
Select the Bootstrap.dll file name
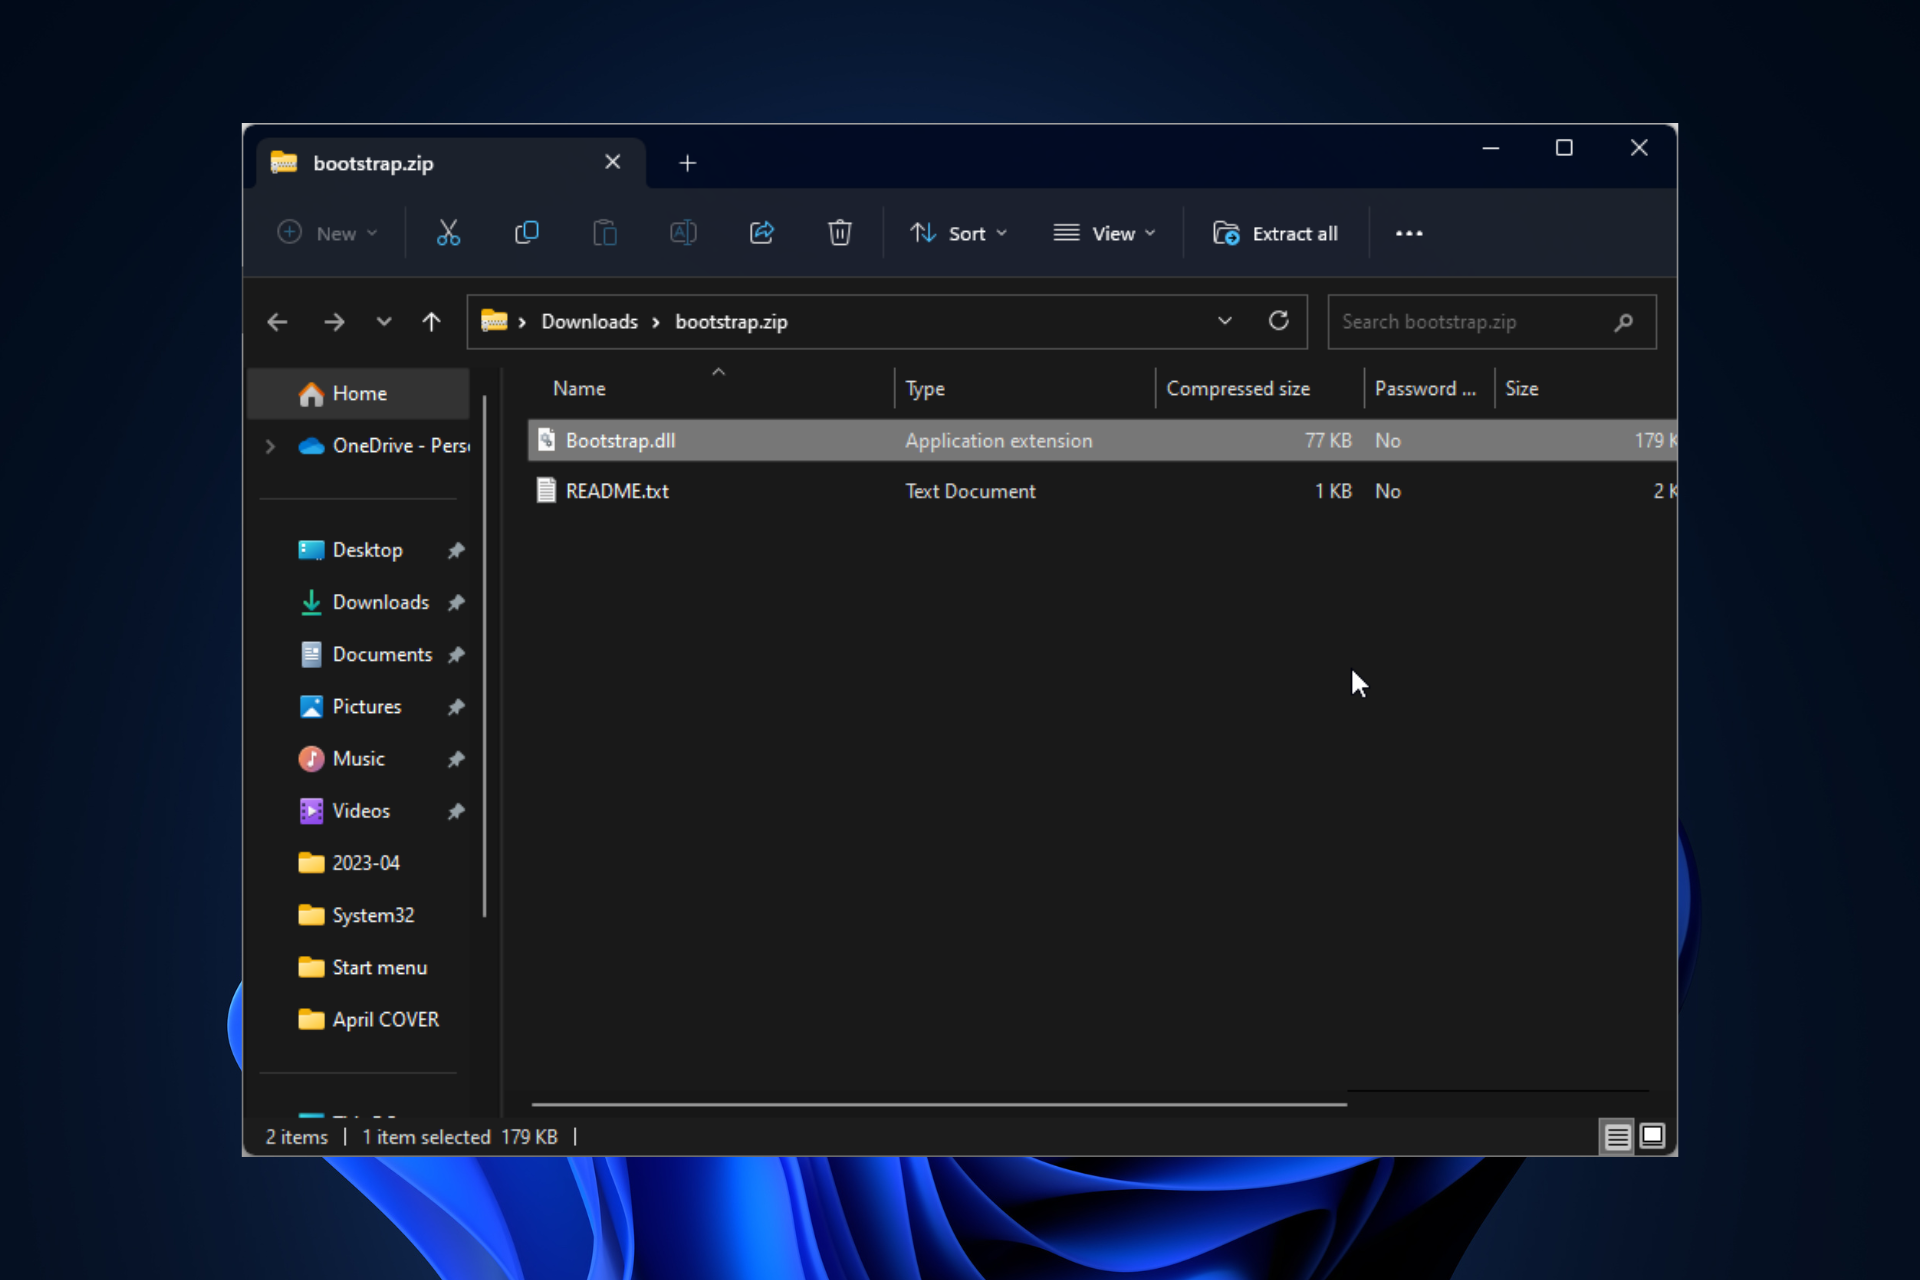[x=620, y=440]
